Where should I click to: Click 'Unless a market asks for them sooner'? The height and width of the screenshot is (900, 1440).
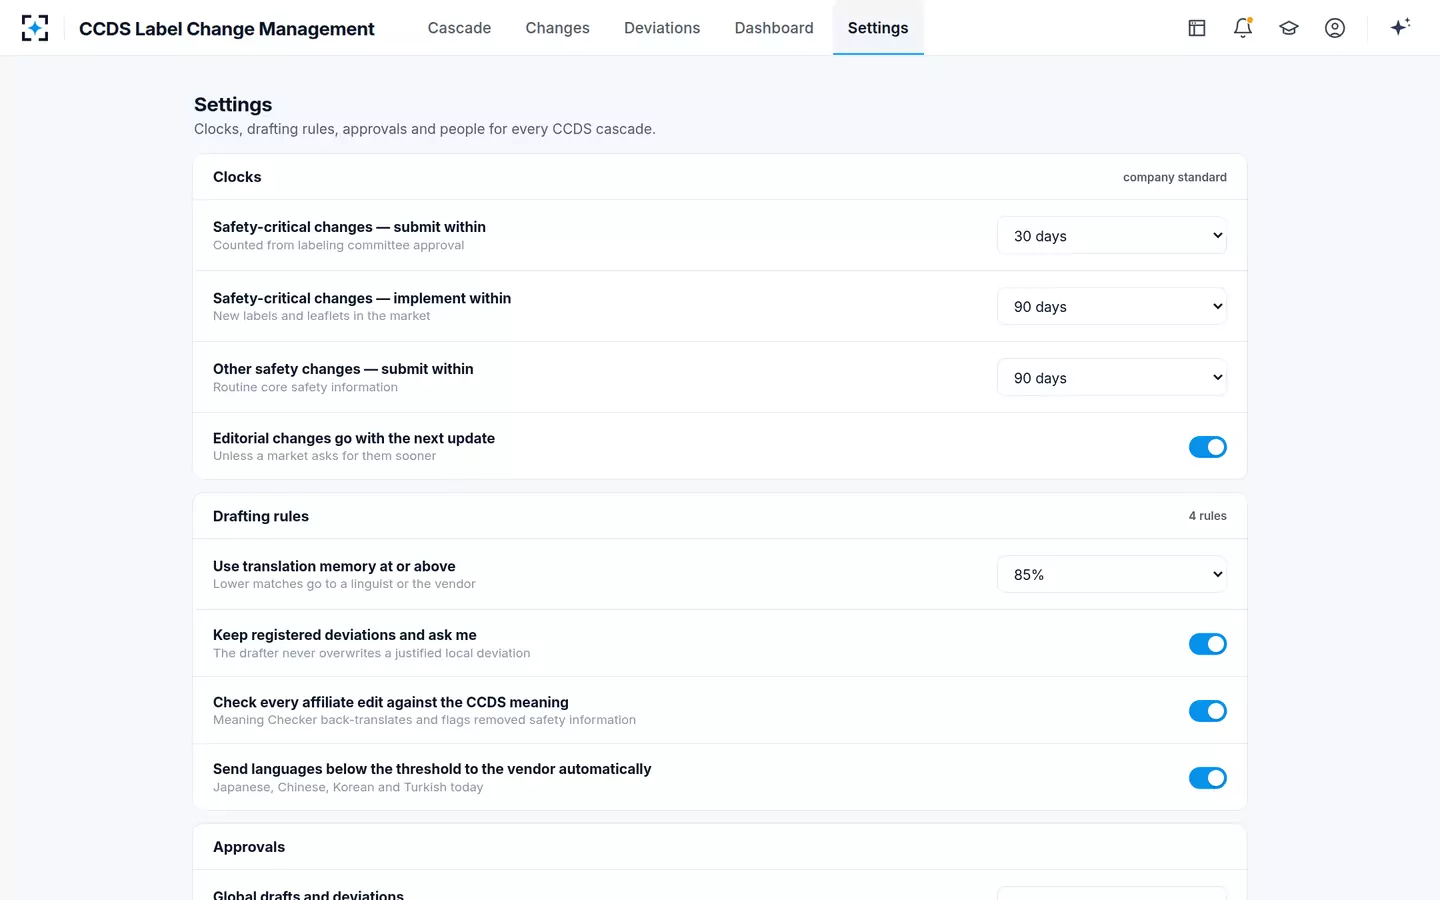pos(324,456)
